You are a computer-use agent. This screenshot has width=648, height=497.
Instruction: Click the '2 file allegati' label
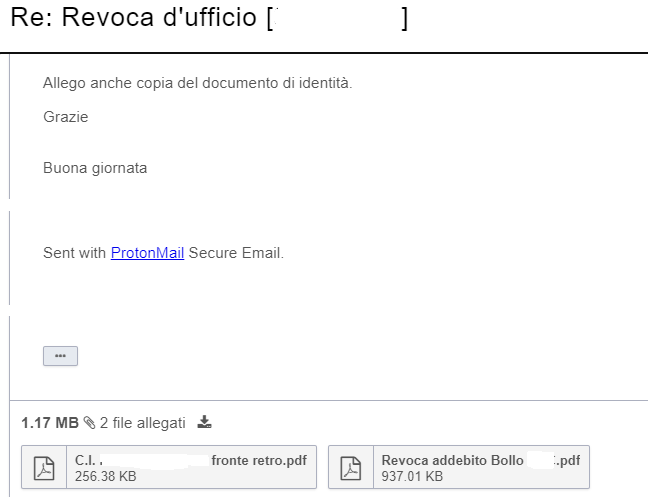142,423
